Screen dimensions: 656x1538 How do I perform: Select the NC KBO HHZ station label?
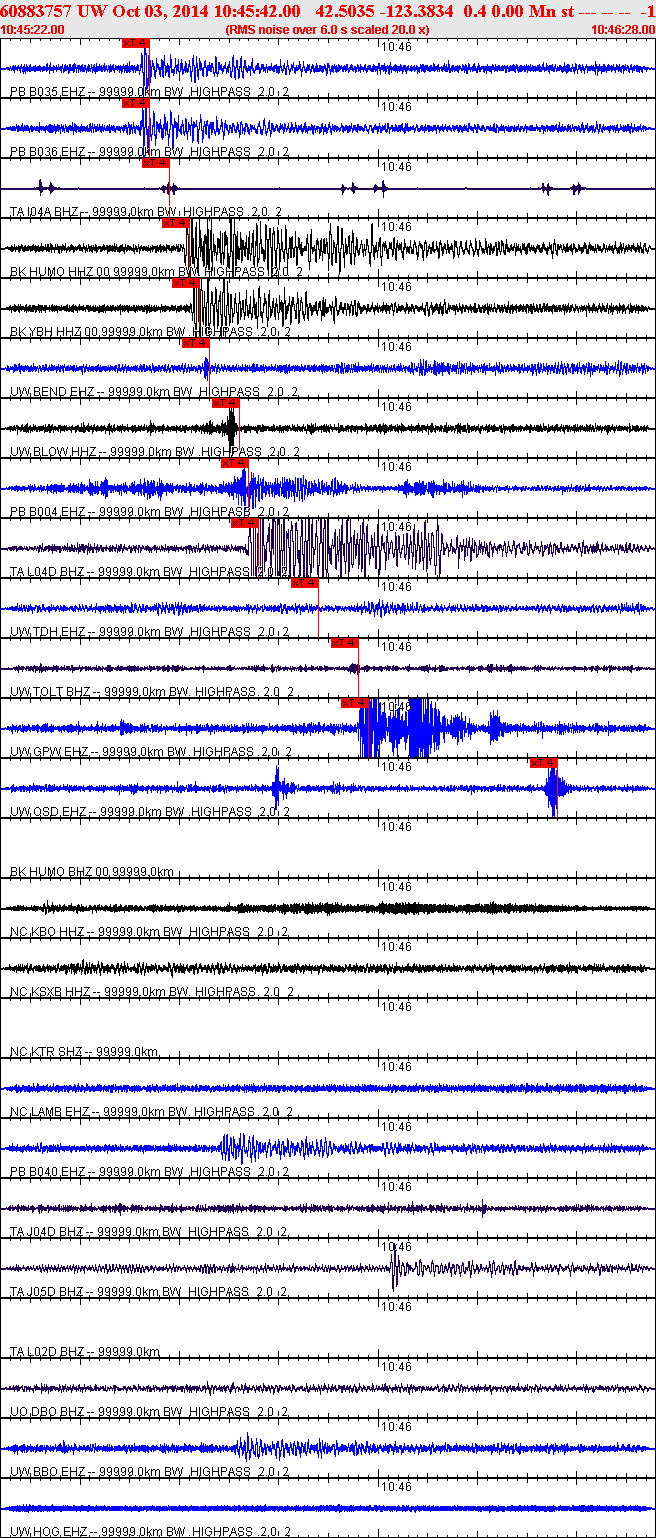coord(149,932)
